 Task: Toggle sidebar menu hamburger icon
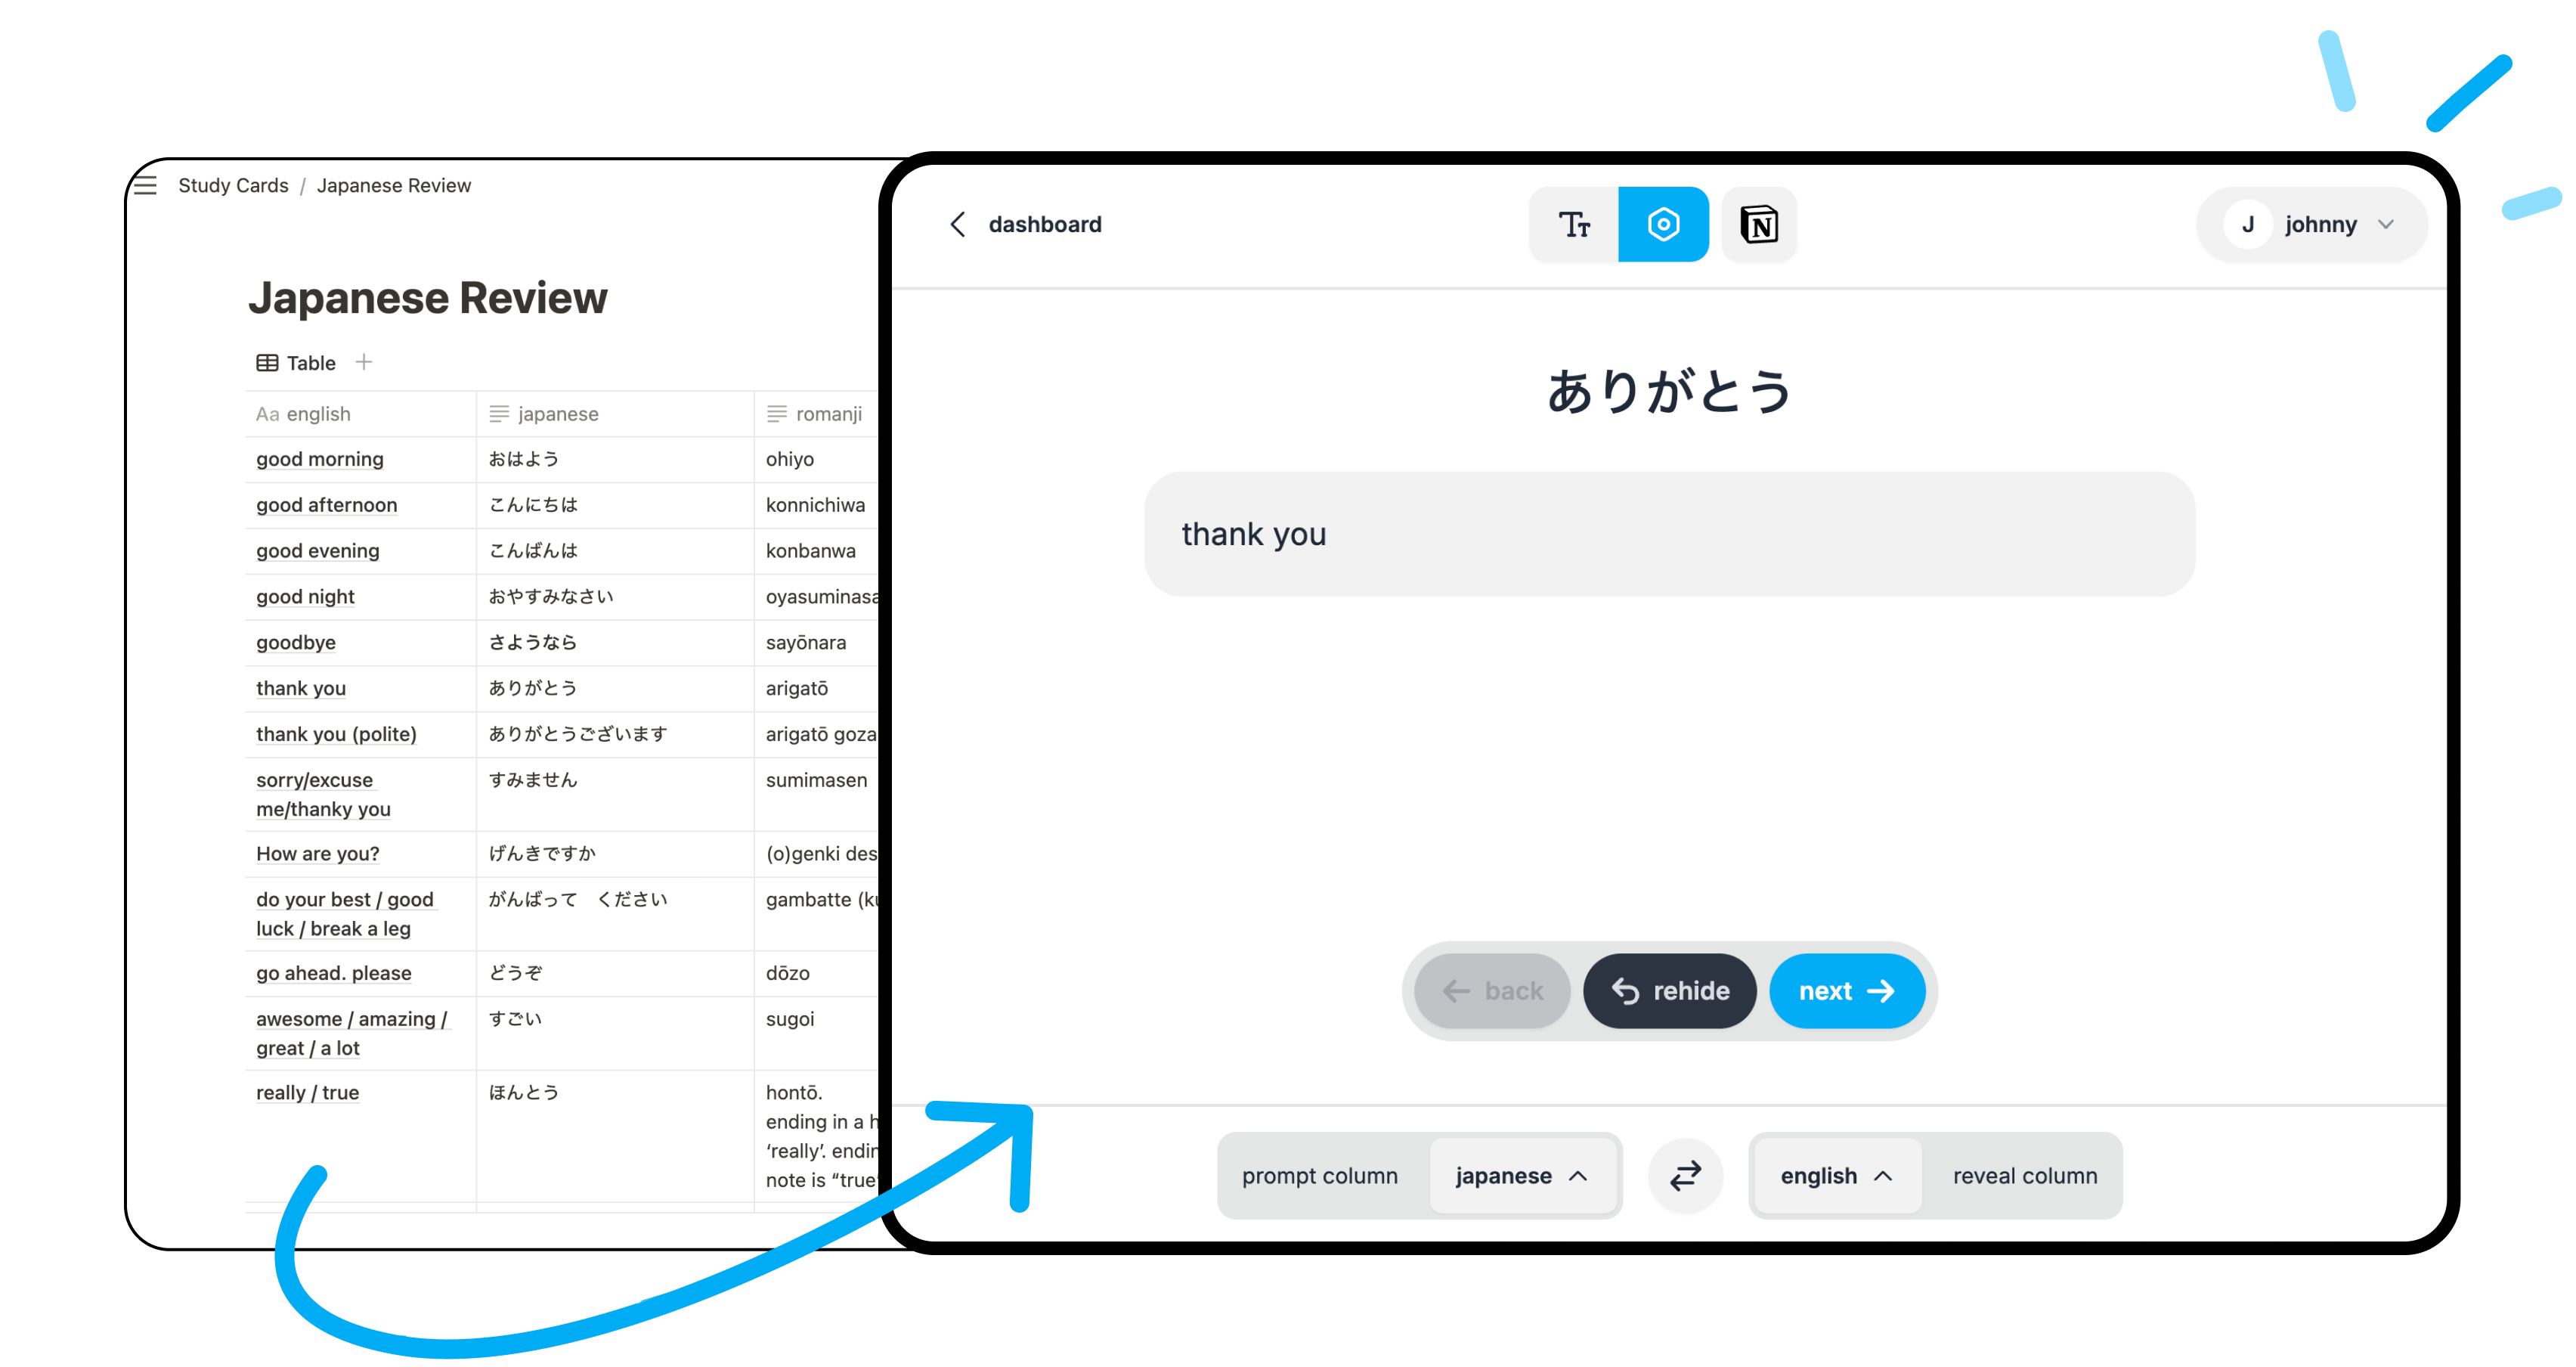145,186
